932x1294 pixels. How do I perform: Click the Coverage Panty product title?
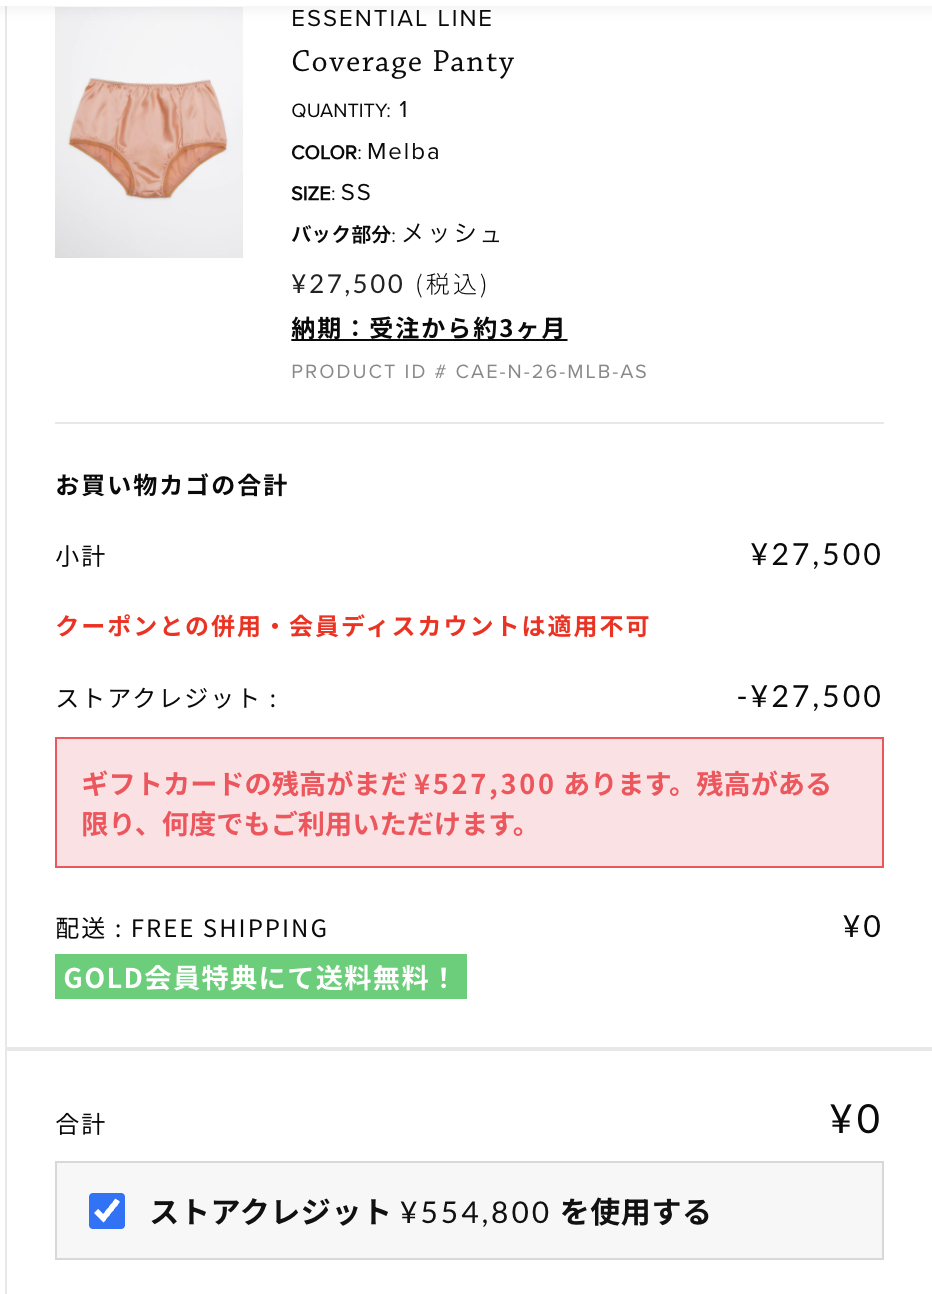(403, 62)
